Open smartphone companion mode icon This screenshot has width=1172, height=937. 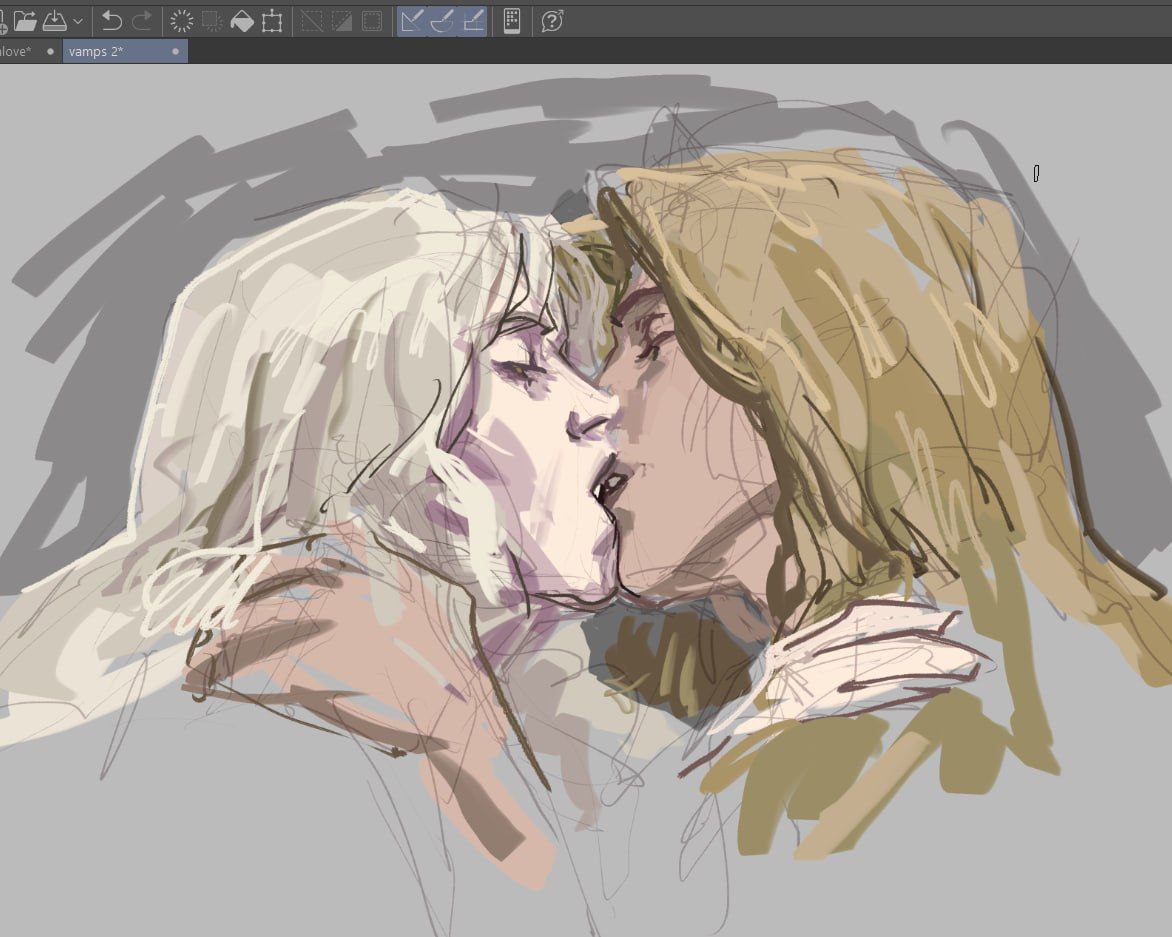point(512,20)
